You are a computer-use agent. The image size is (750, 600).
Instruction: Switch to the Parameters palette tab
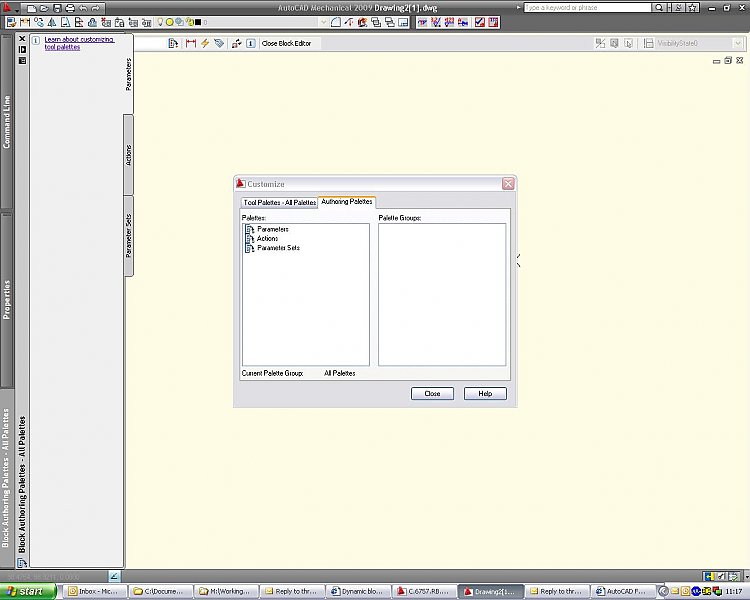tap(128, 74)
